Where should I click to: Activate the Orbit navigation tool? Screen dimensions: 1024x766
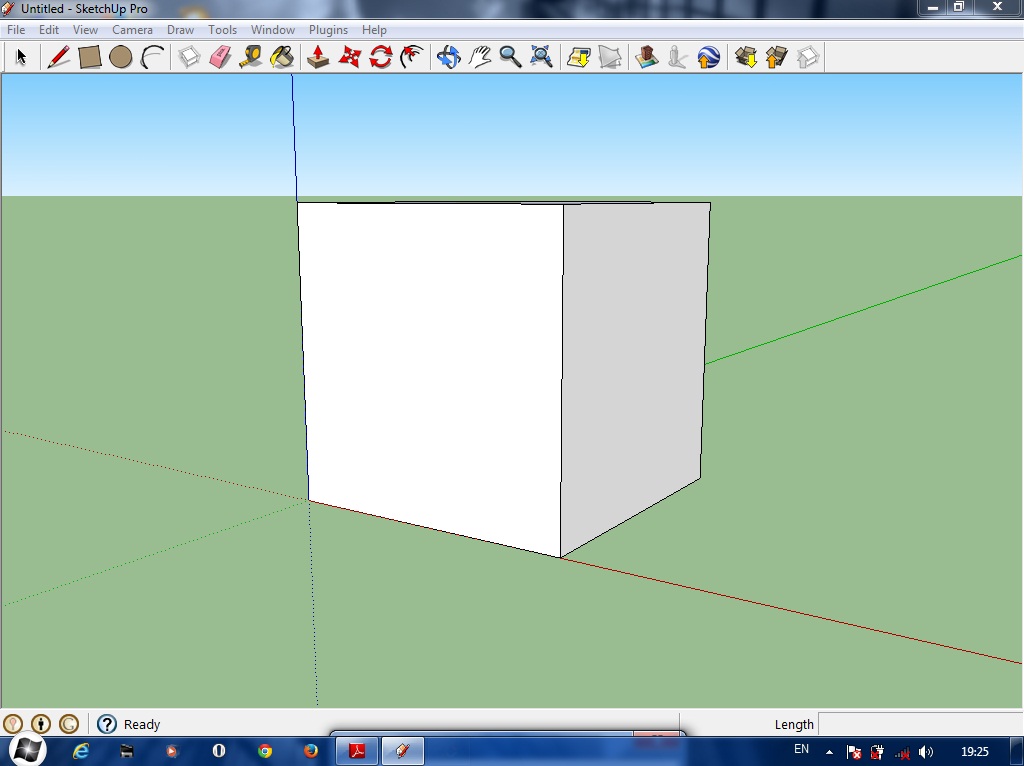(x=448, y=57)
